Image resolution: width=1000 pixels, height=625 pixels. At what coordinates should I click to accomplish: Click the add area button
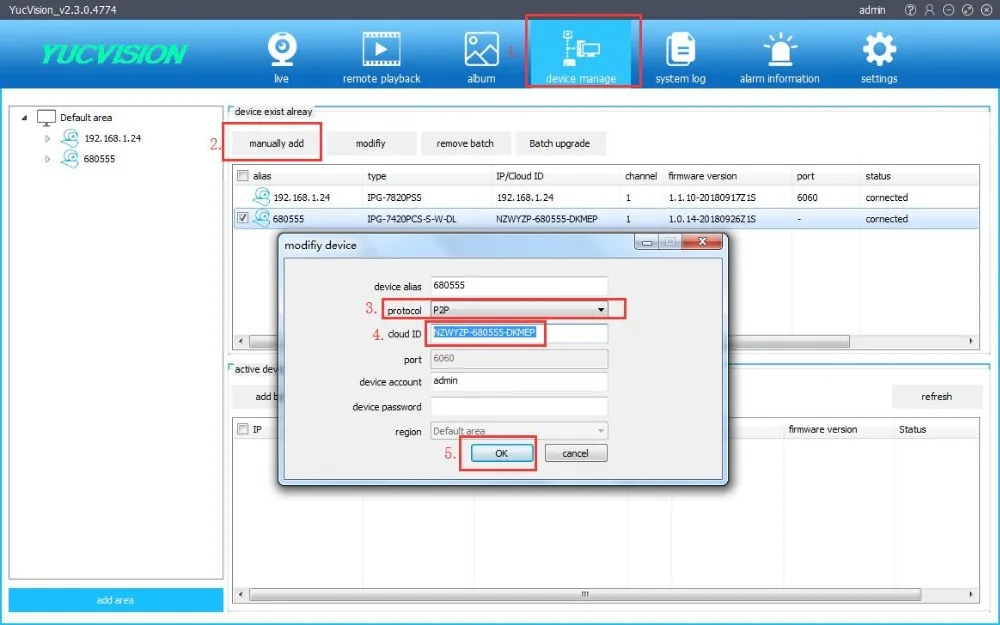click(115, 600)
